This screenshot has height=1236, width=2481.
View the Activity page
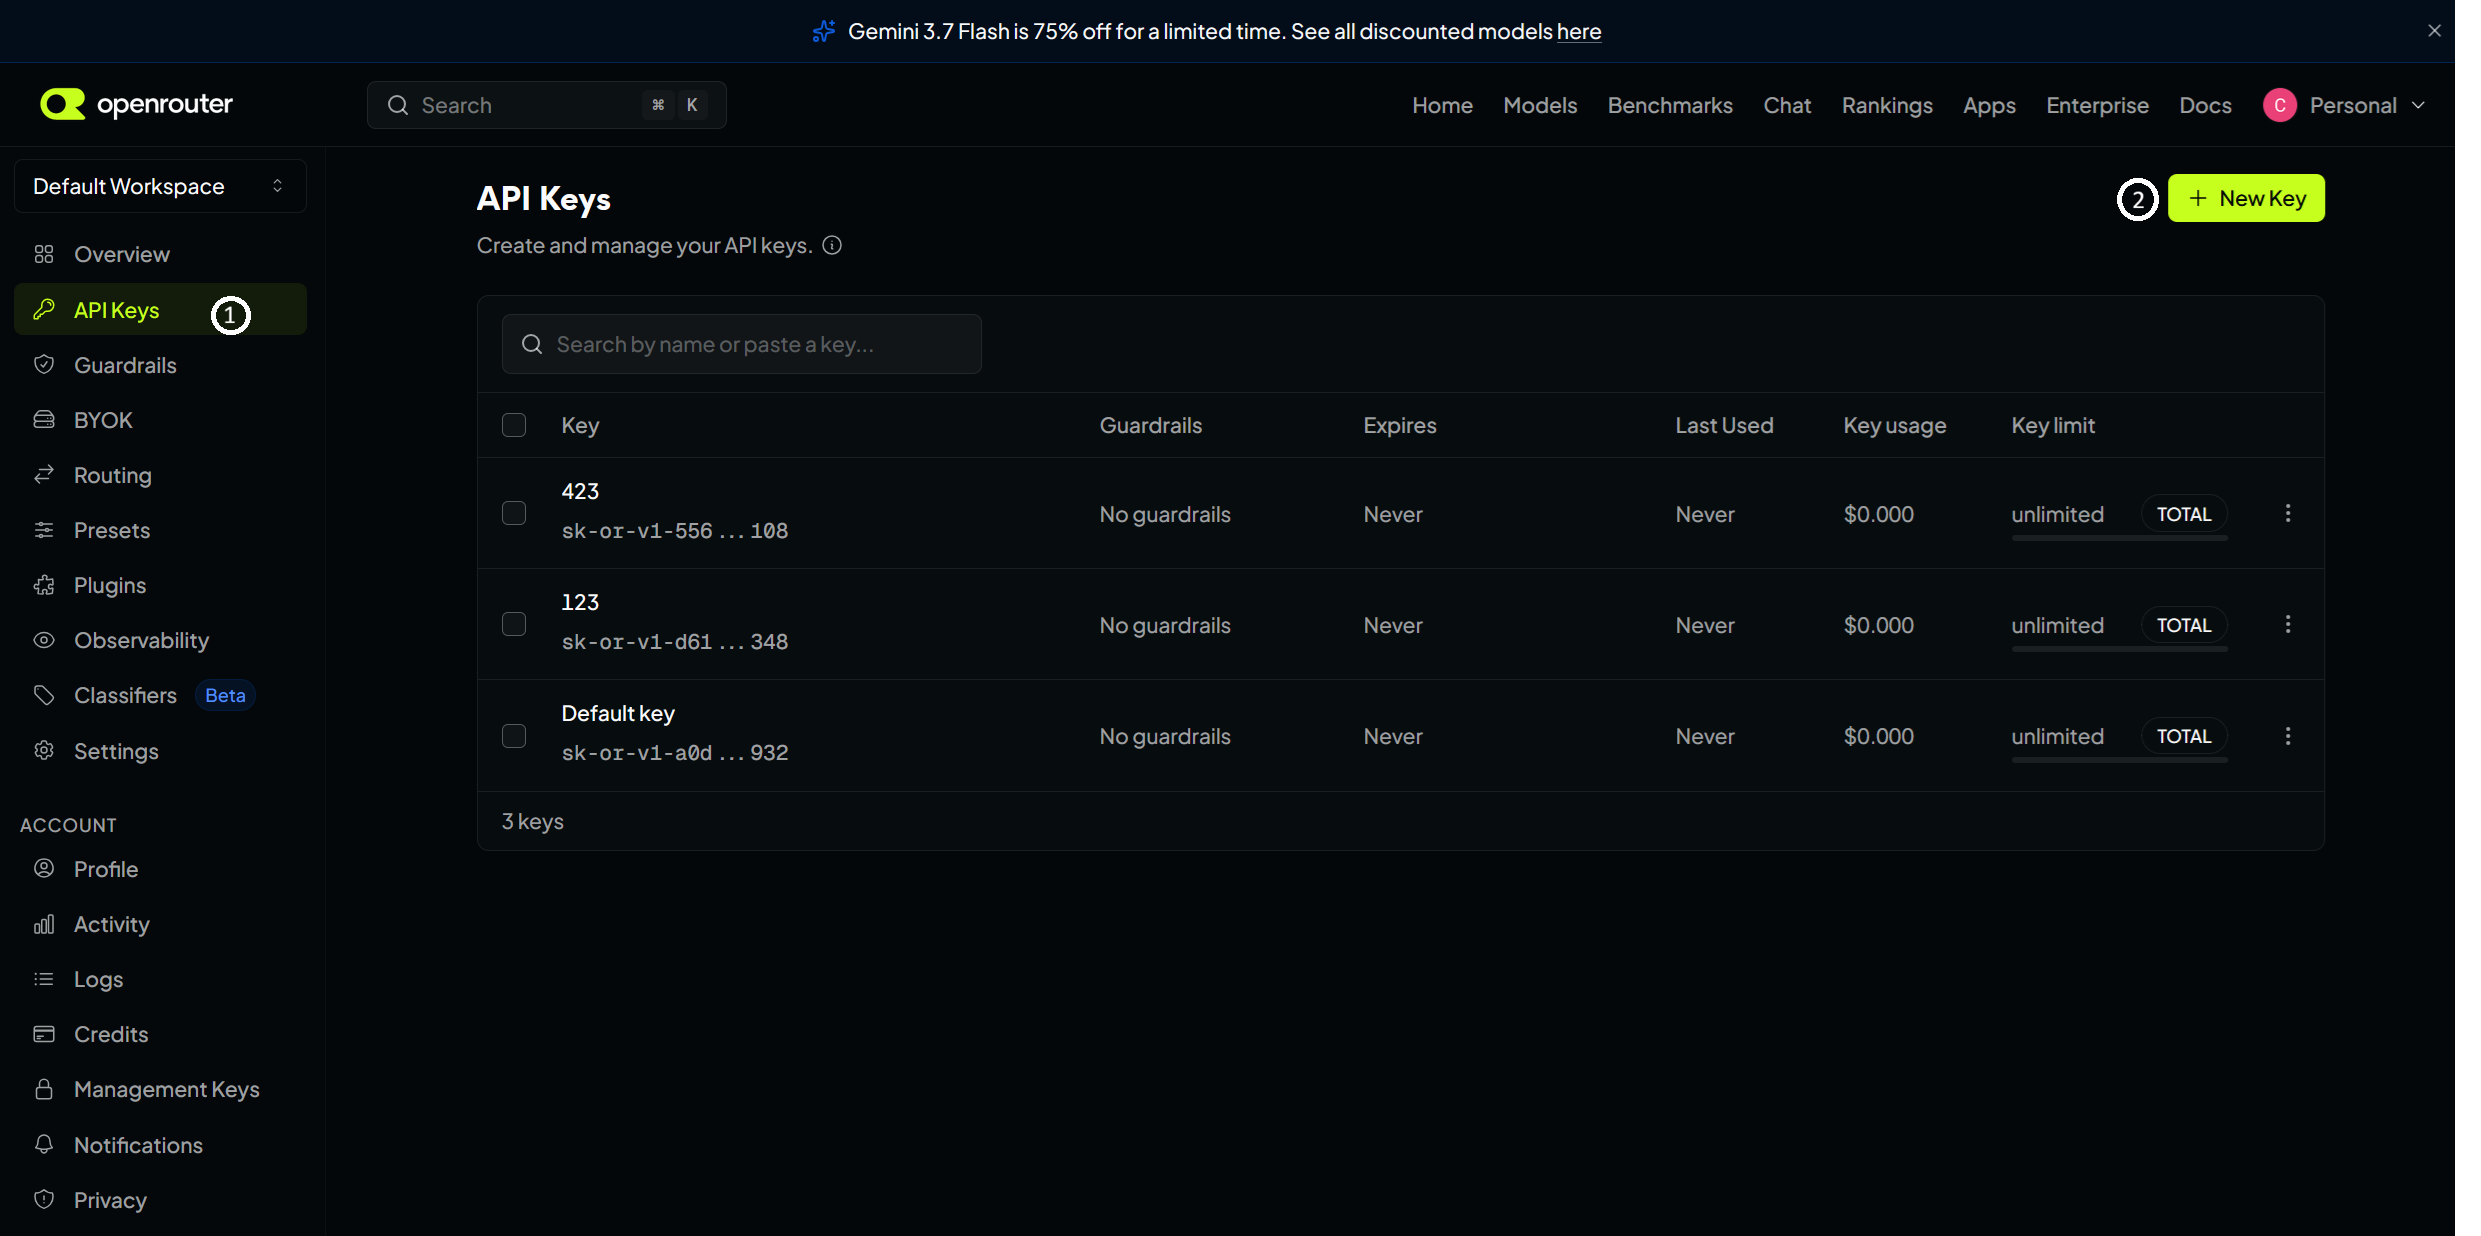click(160, 924)
